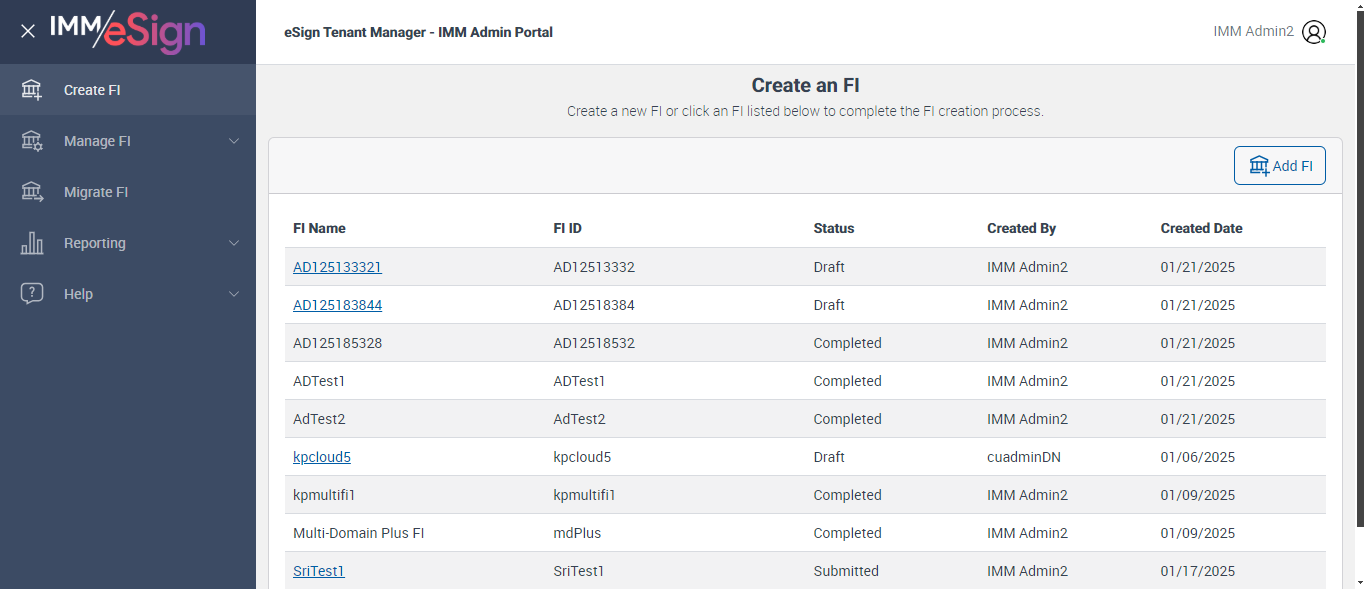Image resolution: width=1366 pixels, height=589 pixels.
Task: Open the AD125133321 draft FI link
Action: click(x=337, y=267)
